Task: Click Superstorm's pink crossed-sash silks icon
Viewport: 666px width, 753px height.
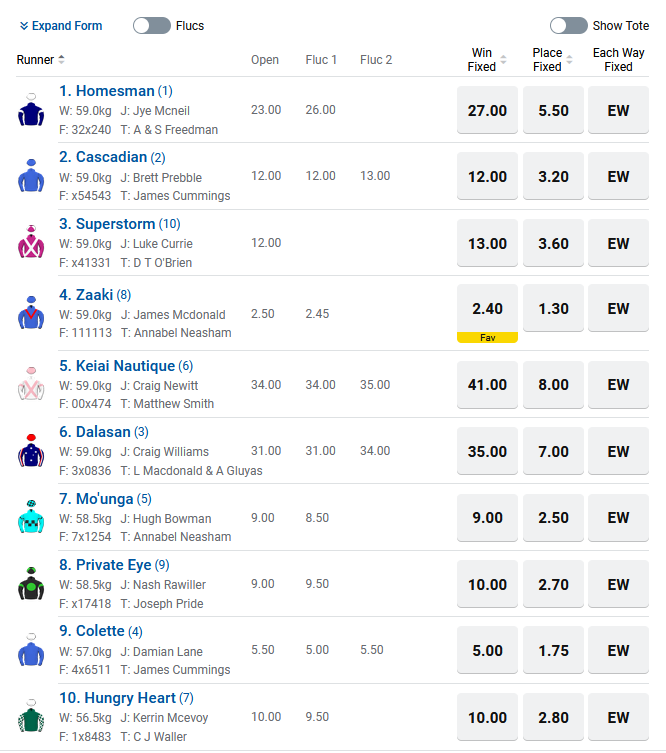Action: pyautogui.click(x=31, y=242)
